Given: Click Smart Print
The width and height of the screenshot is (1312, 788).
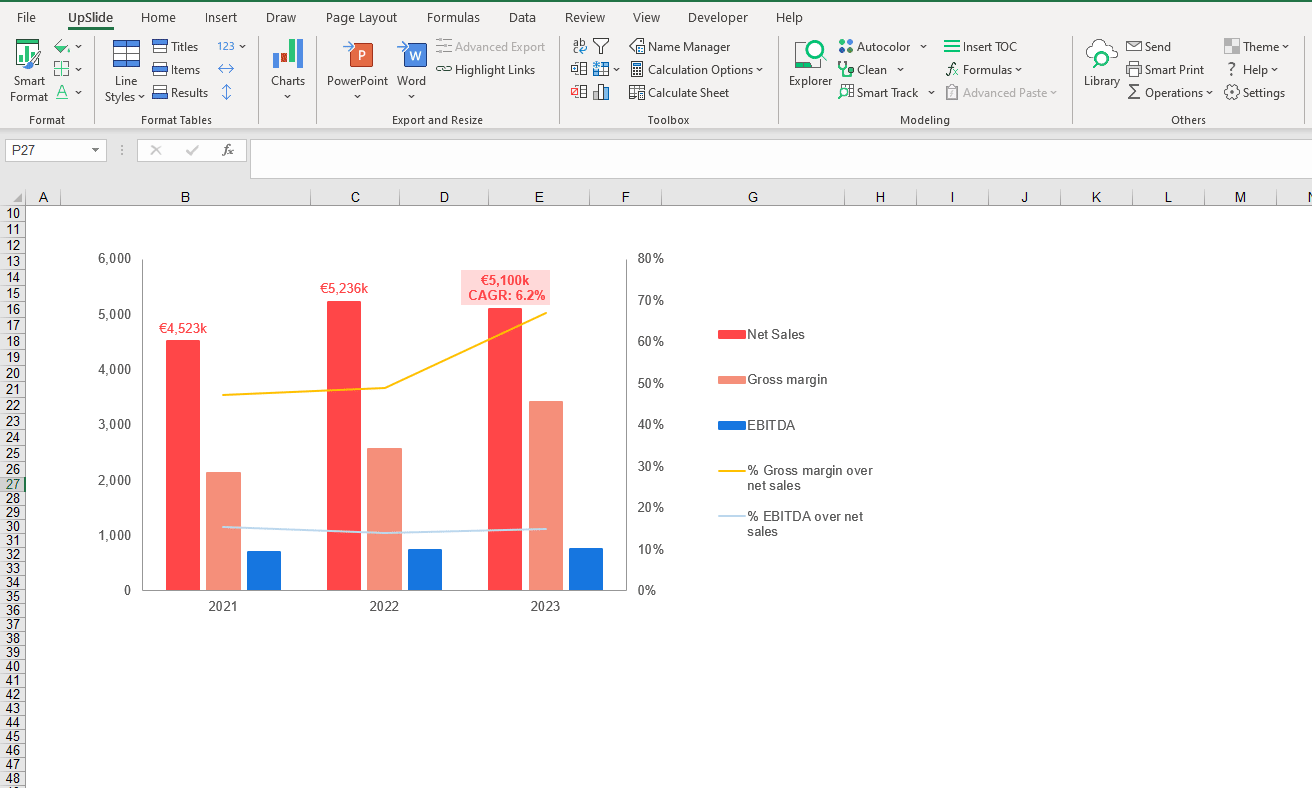Looking at the screenshot, I should click(x=1166, y=69).
